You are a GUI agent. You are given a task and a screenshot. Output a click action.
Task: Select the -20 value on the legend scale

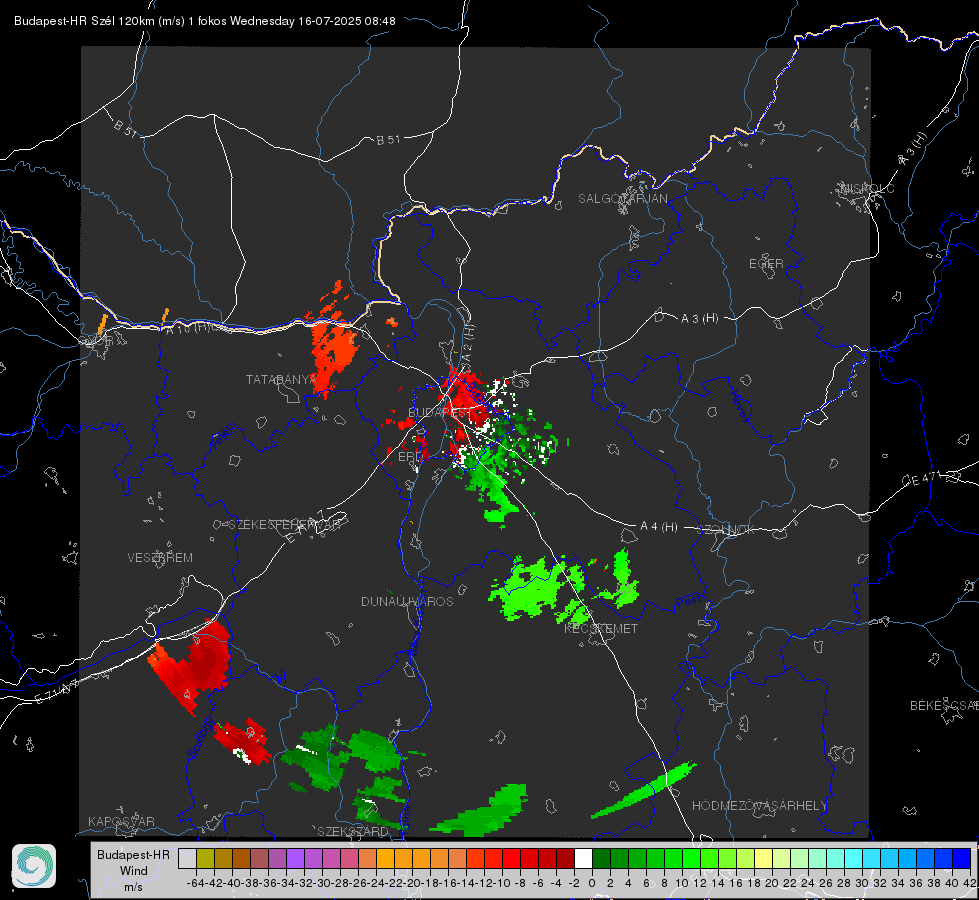pyautogui.click(x=412, y=883)
